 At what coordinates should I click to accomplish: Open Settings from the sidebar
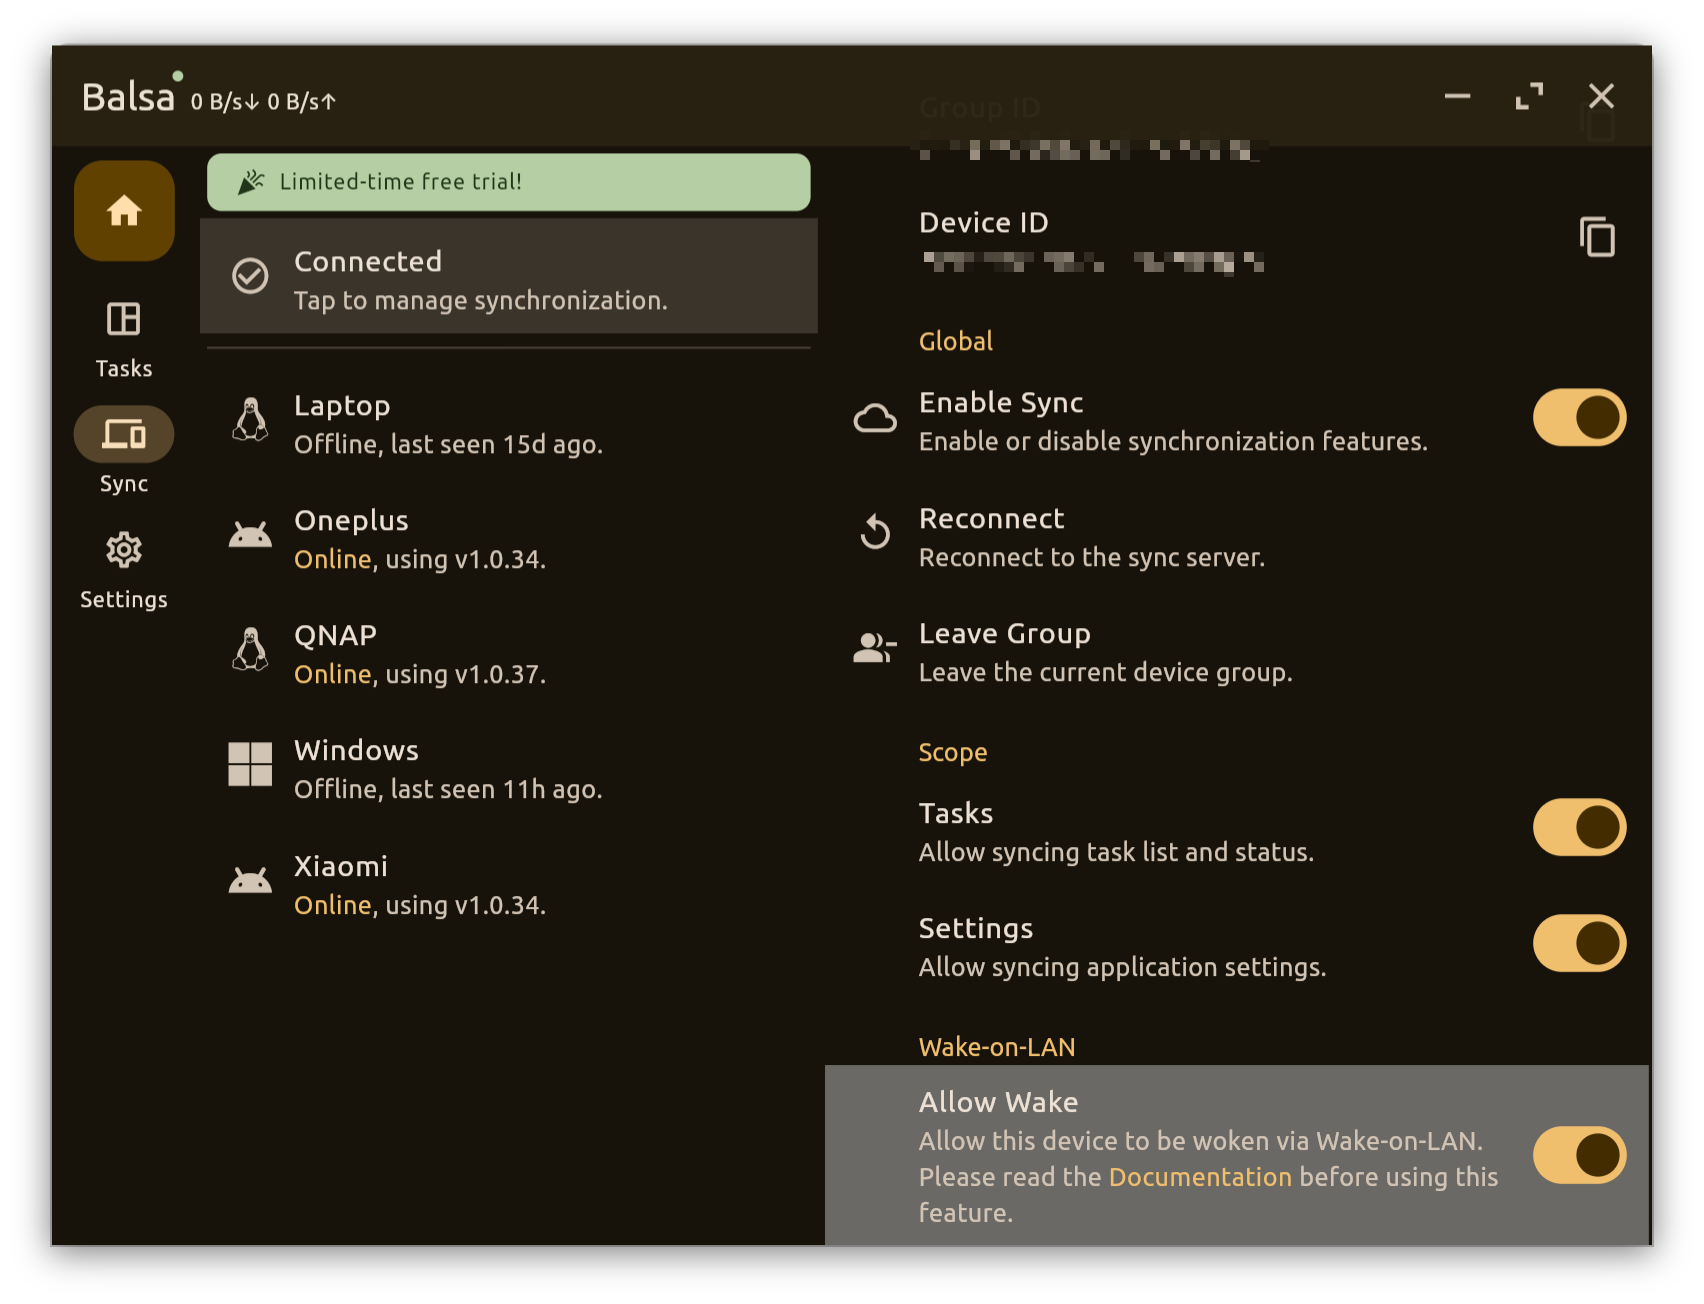(x=124, y=568)
